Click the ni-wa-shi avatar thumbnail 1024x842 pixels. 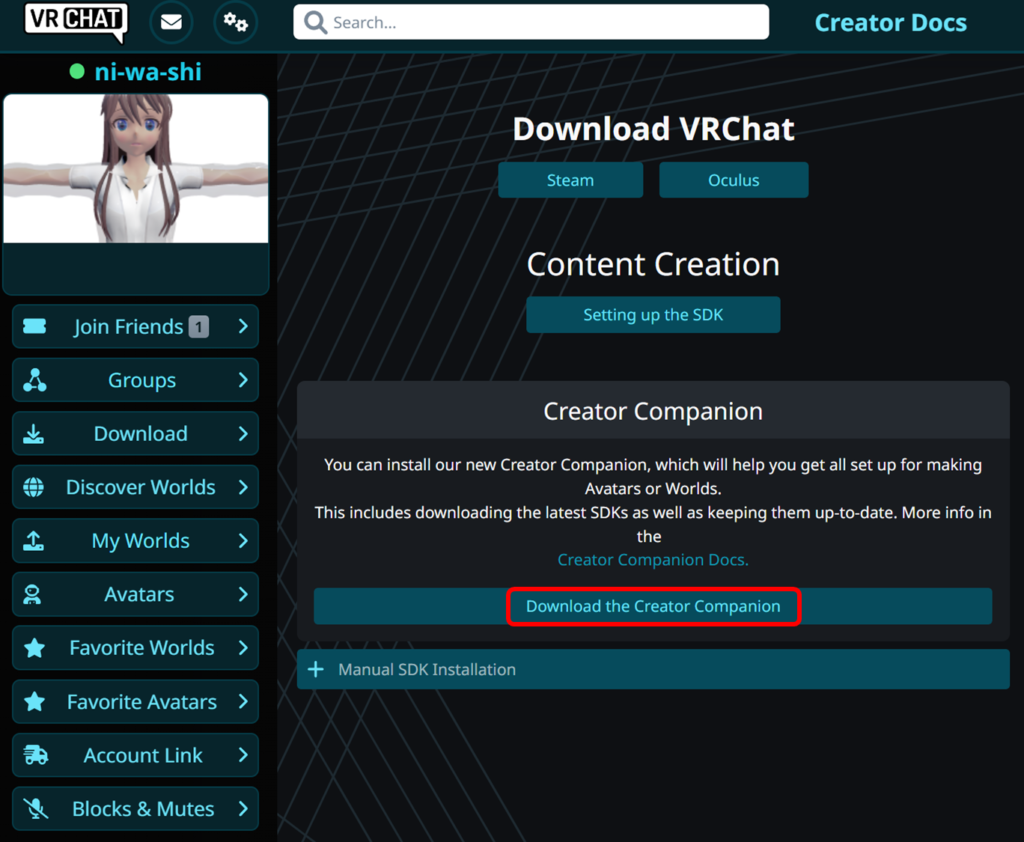click(x=136, y=169)
